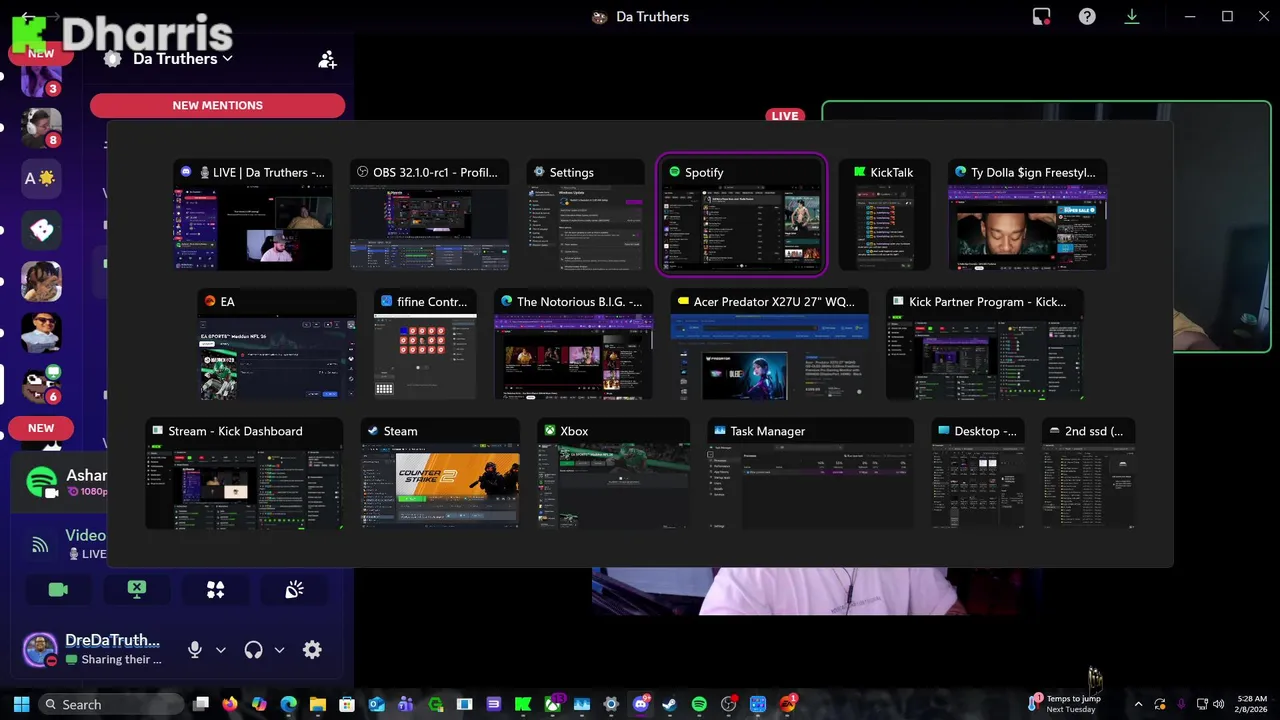
Task: Switch to the OBS 32.1.0-rc1 window
Action: click(x=429, y=215)
